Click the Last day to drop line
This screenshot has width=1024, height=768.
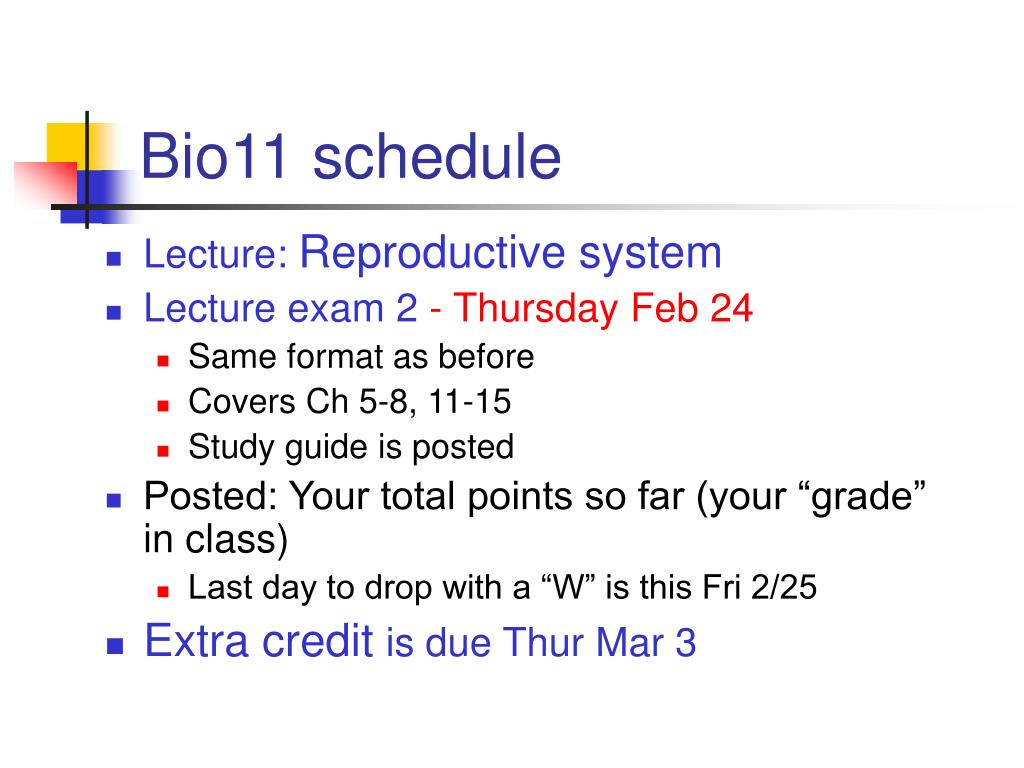pos(502,588)
